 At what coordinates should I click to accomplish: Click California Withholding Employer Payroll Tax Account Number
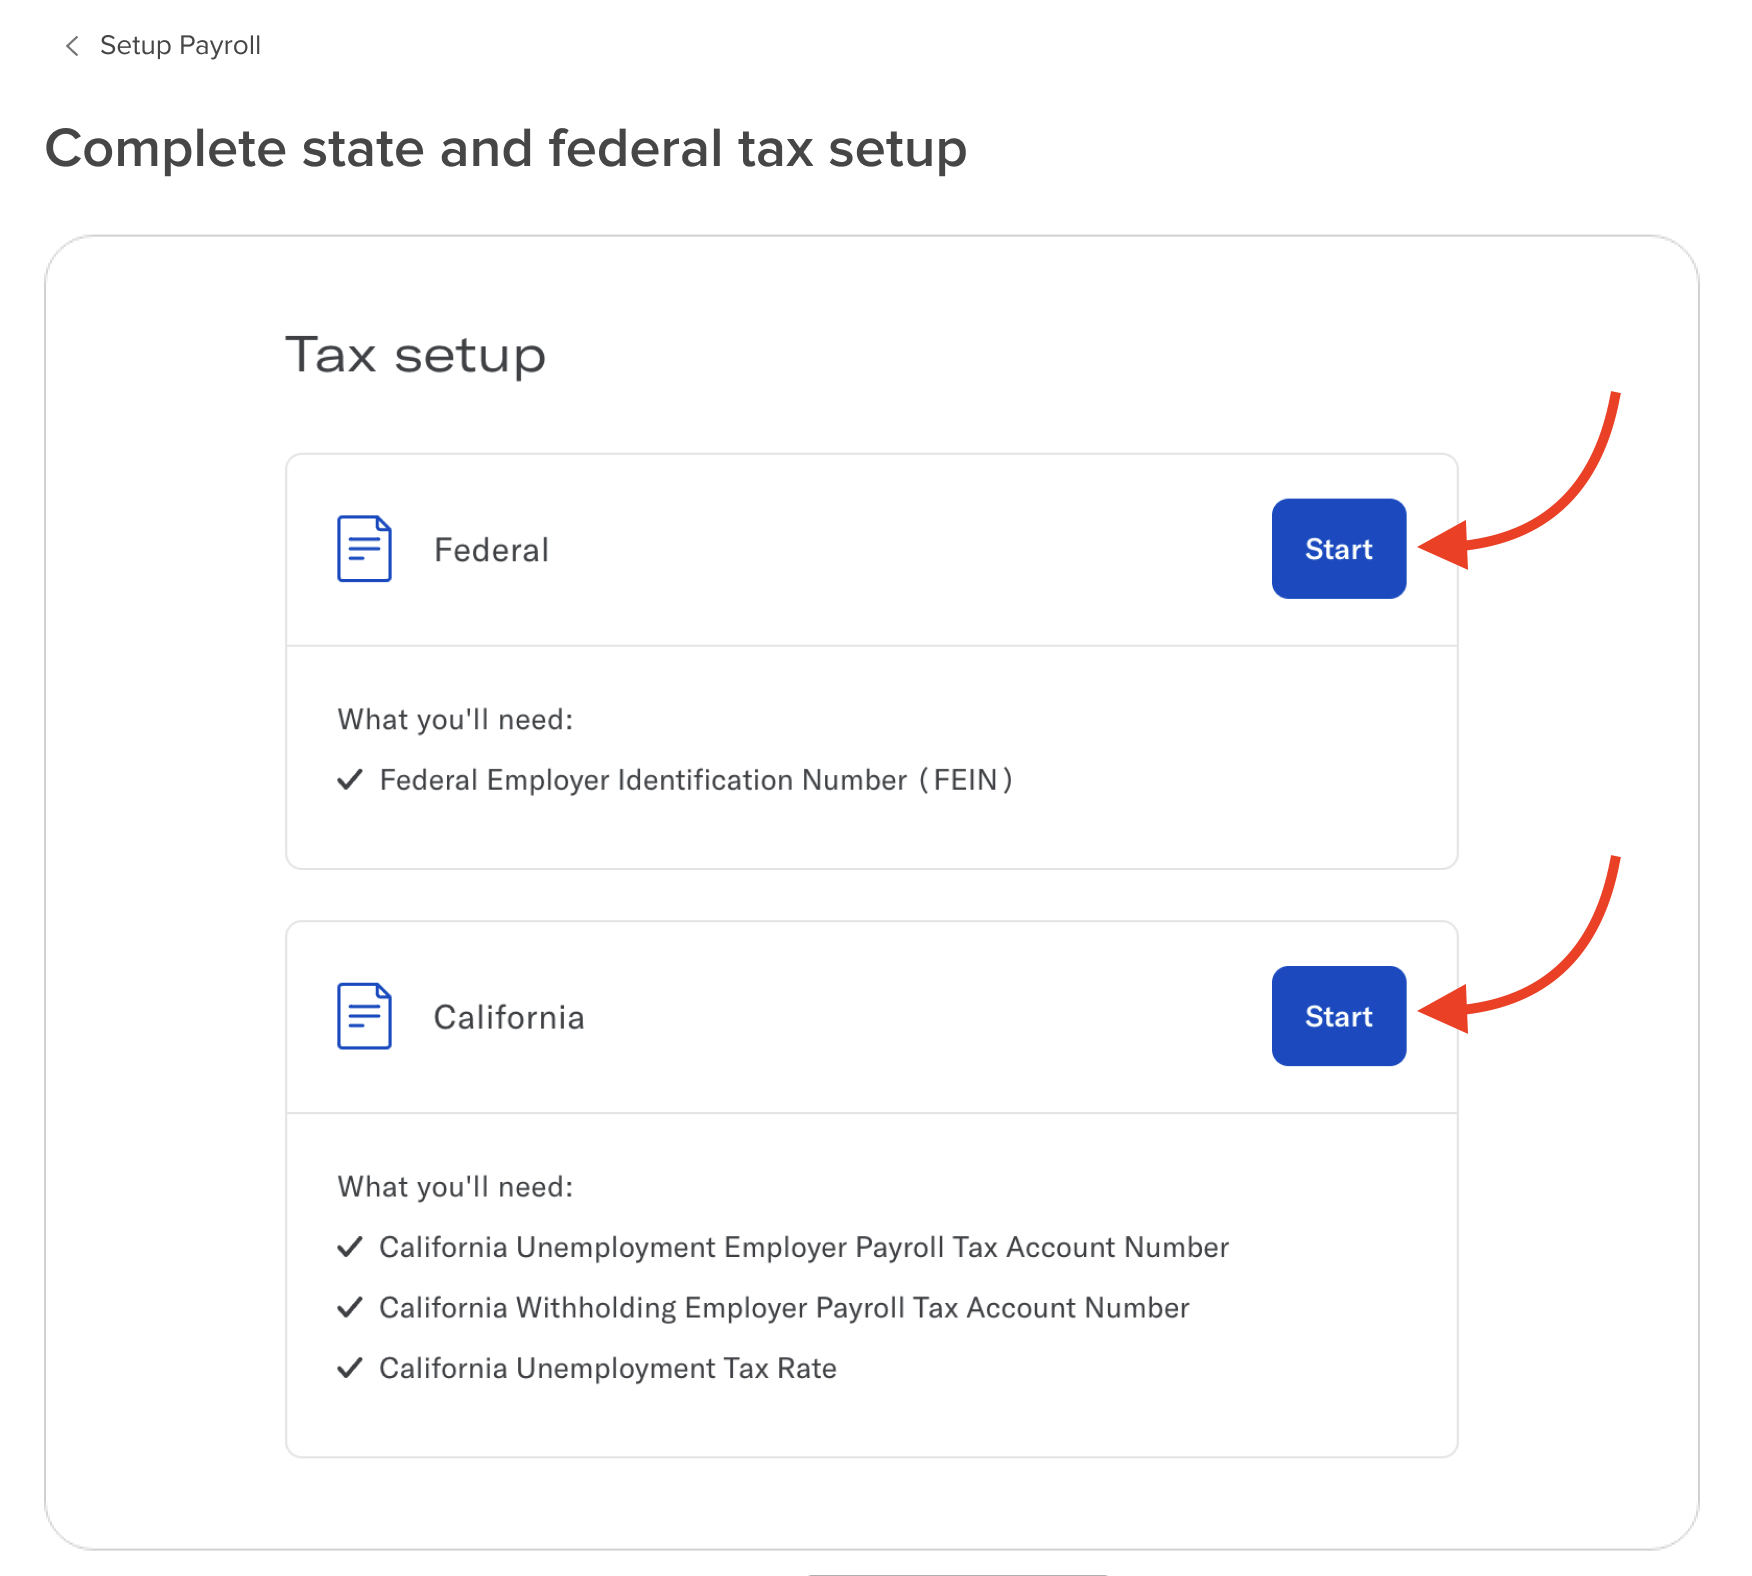[x=784, y=1308]
